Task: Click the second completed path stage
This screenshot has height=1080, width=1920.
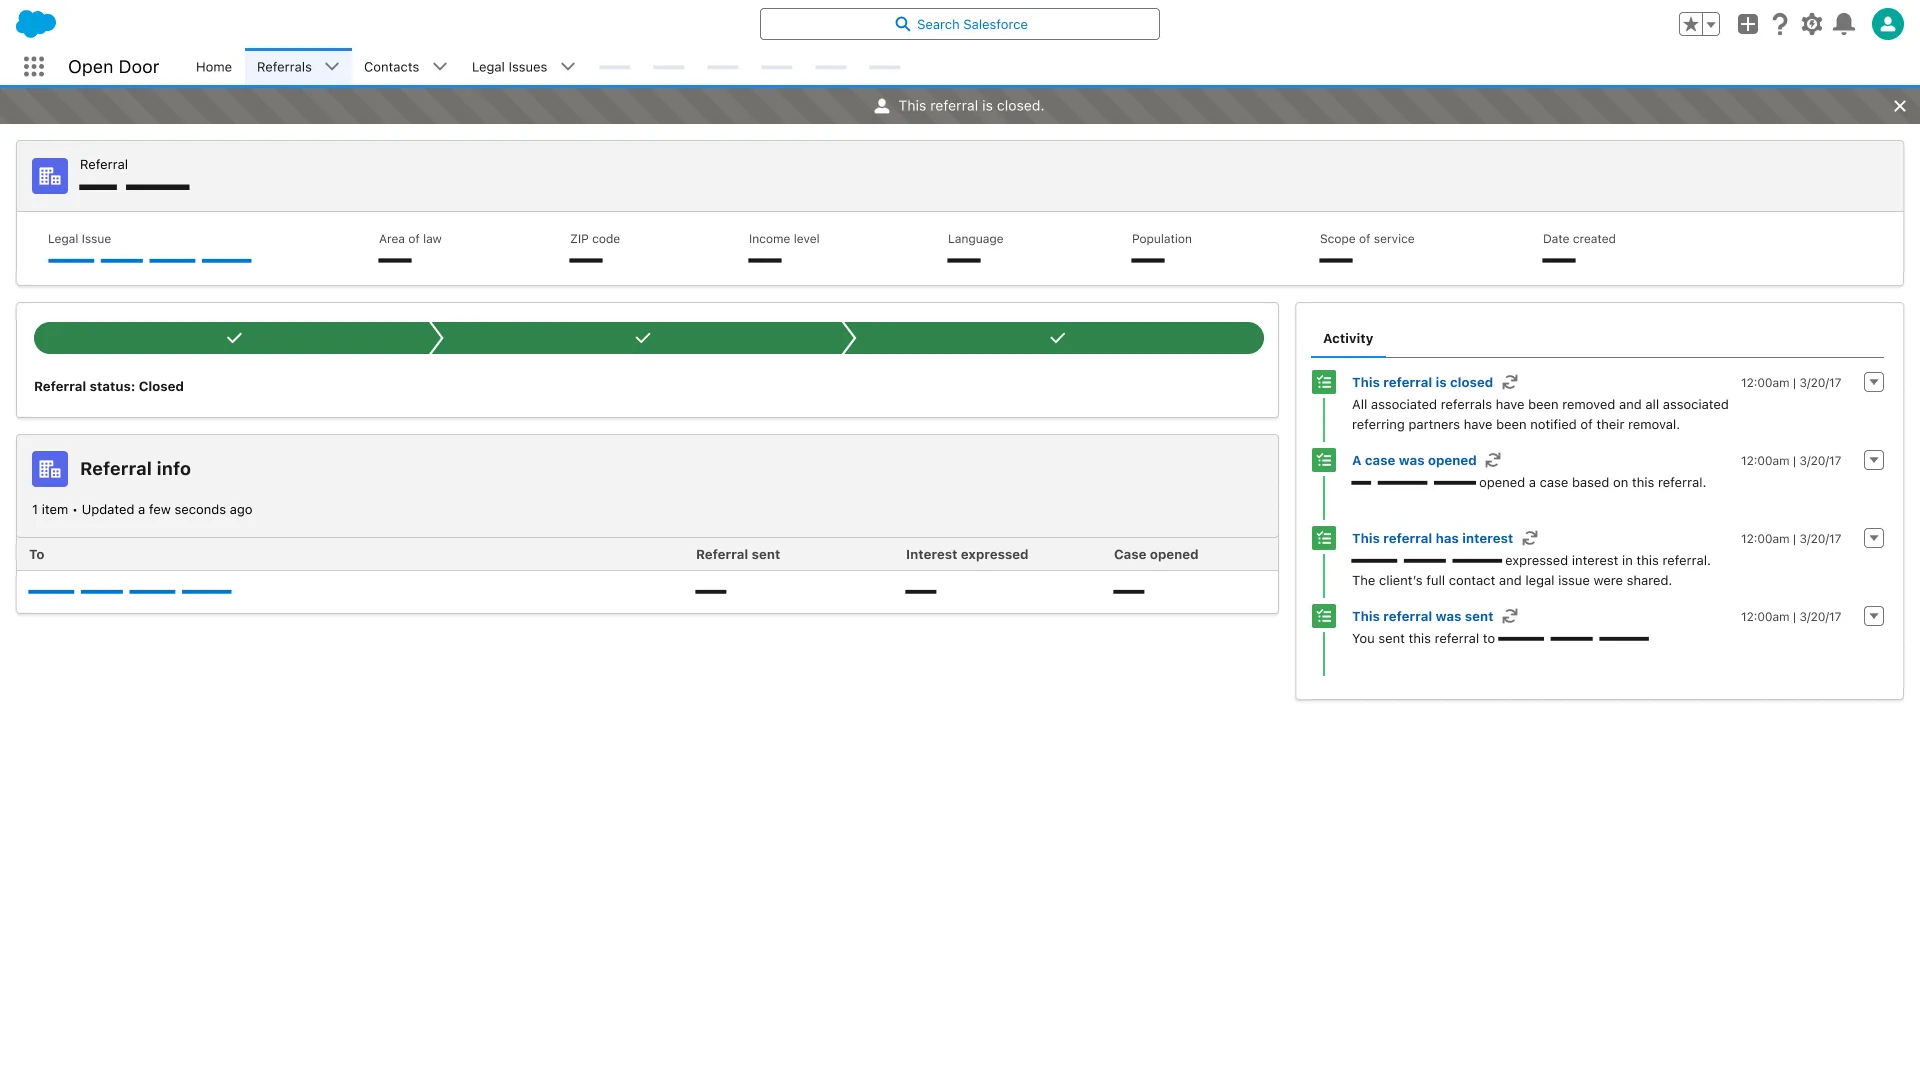Action: tap(643, 338)
